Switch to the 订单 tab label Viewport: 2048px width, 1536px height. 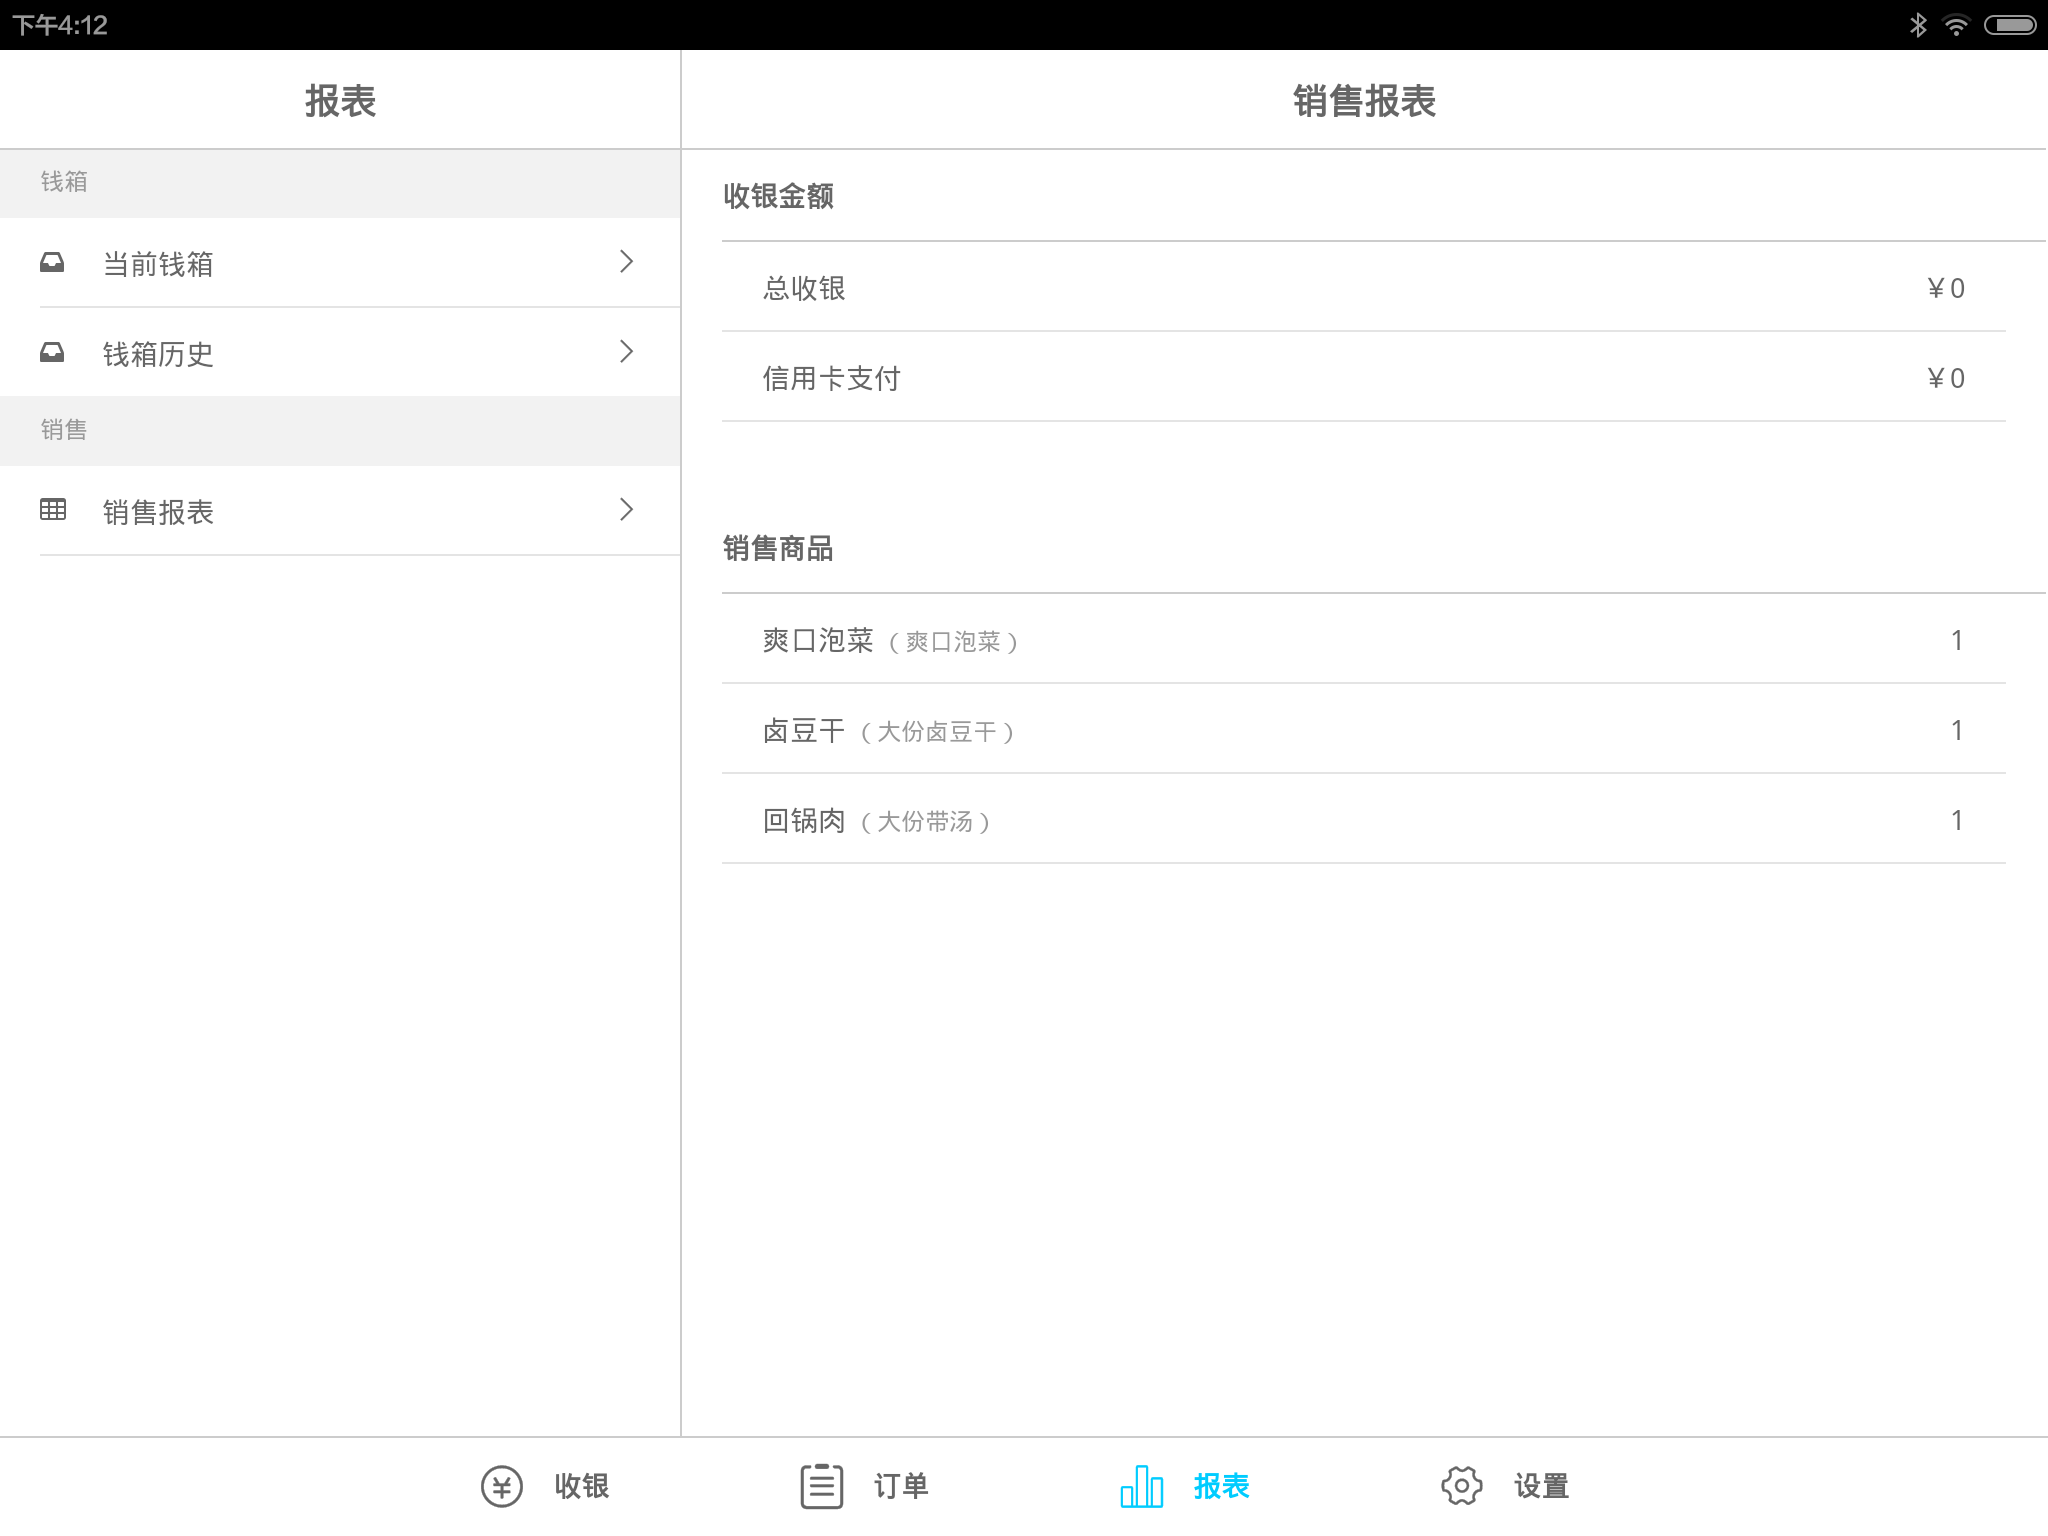(x=902, y=1486)
